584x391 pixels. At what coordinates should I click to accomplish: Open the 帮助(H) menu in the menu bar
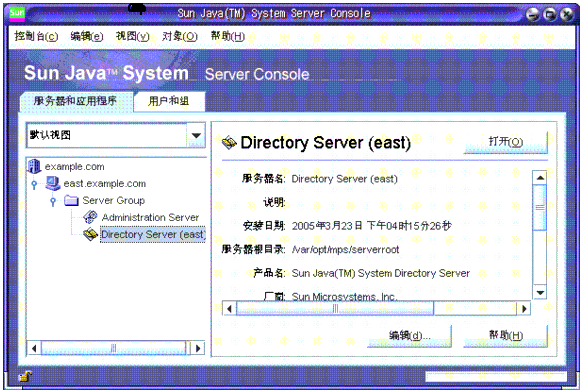click(x=228, y=36)
